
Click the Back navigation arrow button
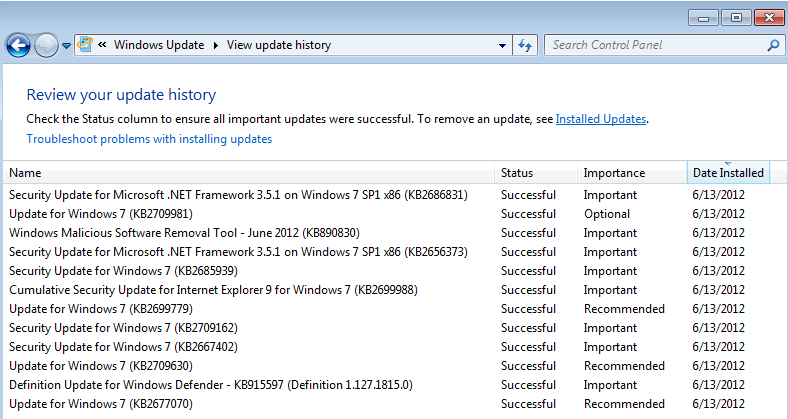18,45
